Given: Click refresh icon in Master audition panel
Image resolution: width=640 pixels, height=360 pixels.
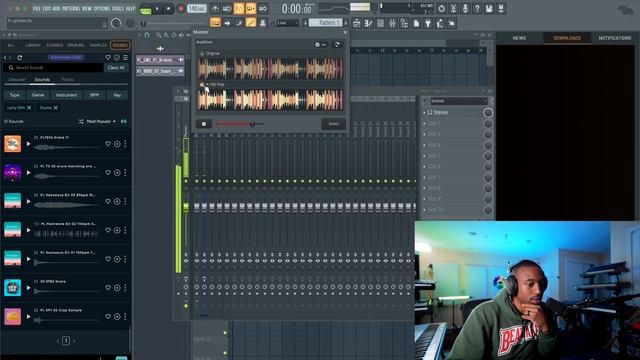Looking at the screenshot, I should tap(337, 44).
